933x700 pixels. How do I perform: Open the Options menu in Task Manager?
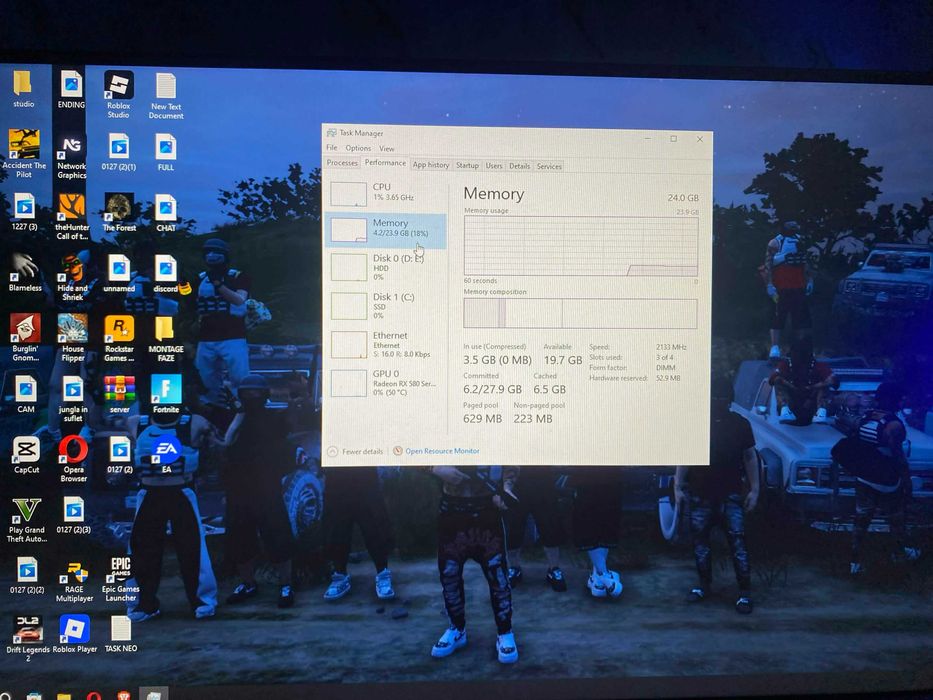(358, 148)
